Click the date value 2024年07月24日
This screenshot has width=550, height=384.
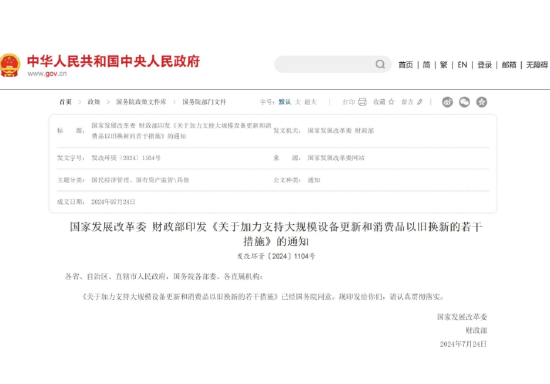[x=113, y=202]
